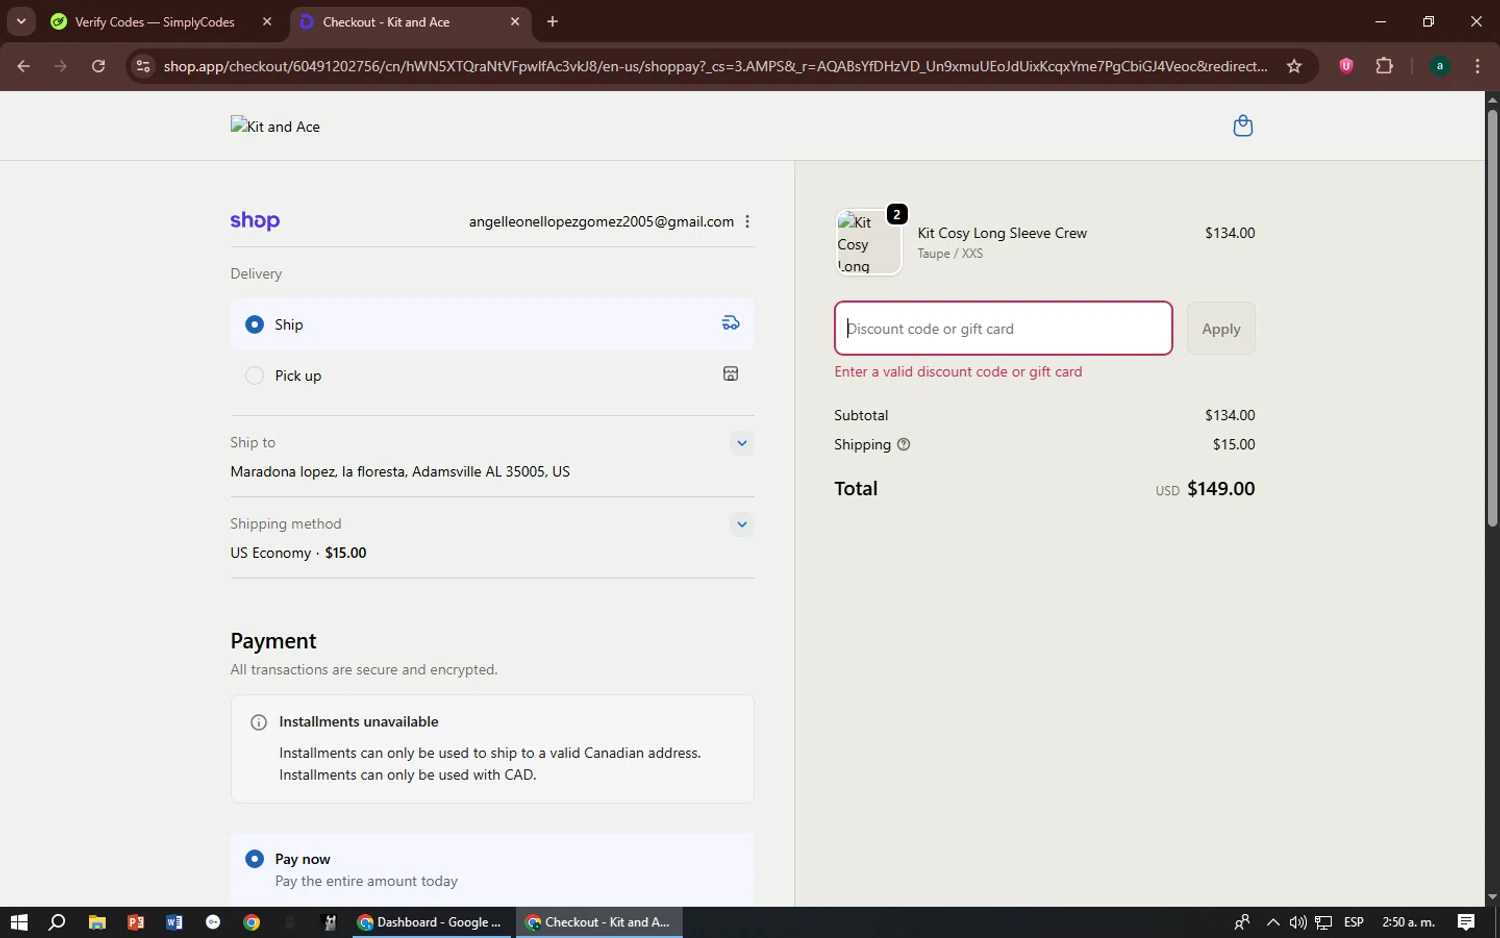The height and width of the screenshot is (938, 1500).
Task: Click the total amount $149.00
Action: pyautogui.click(x=1221, y=489)
